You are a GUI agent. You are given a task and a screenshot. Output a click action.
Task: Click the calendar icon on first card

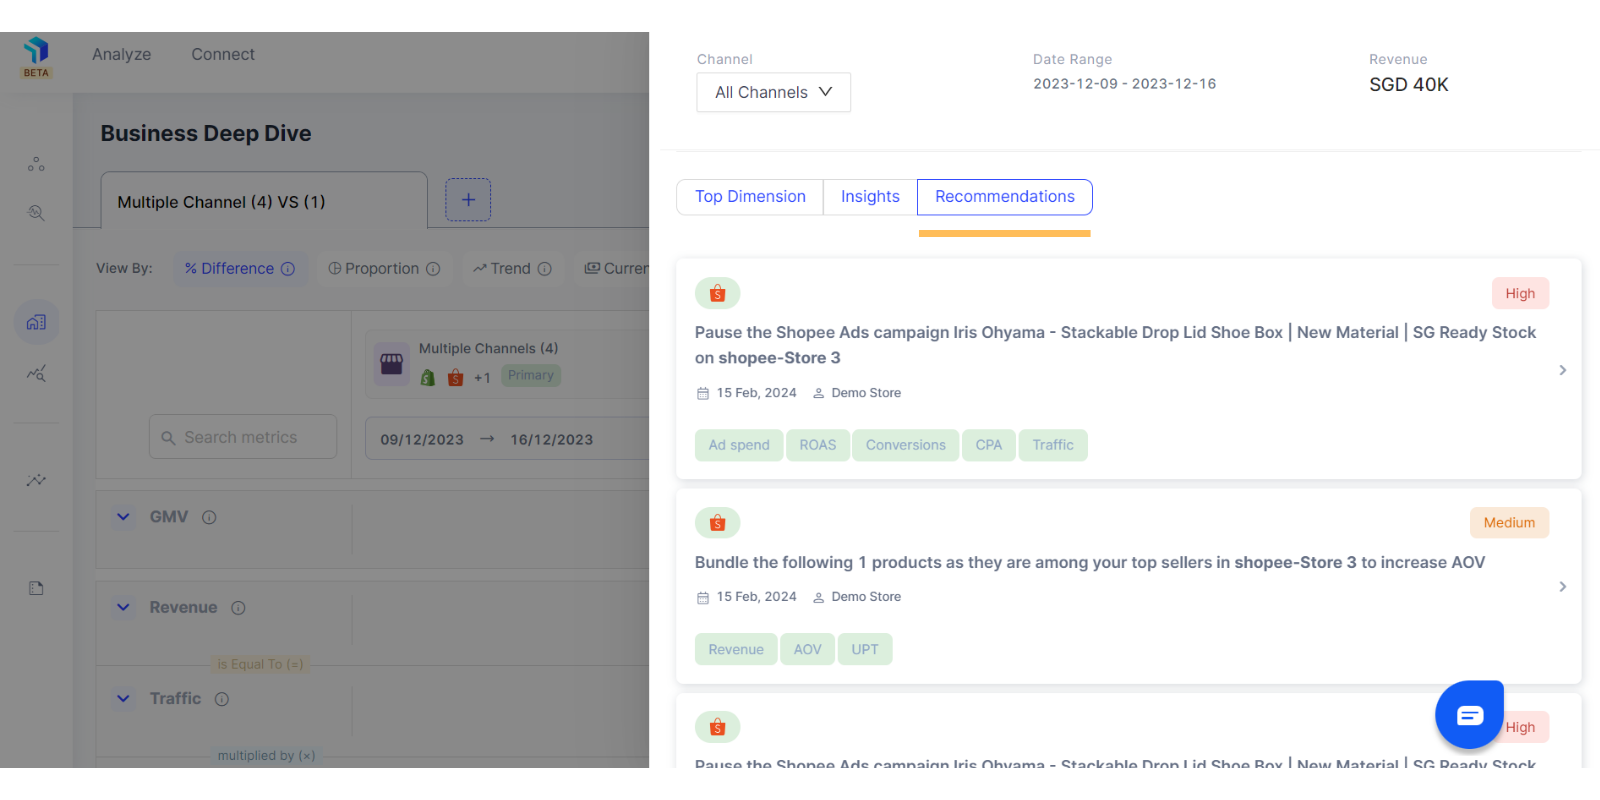pos(703,393)
